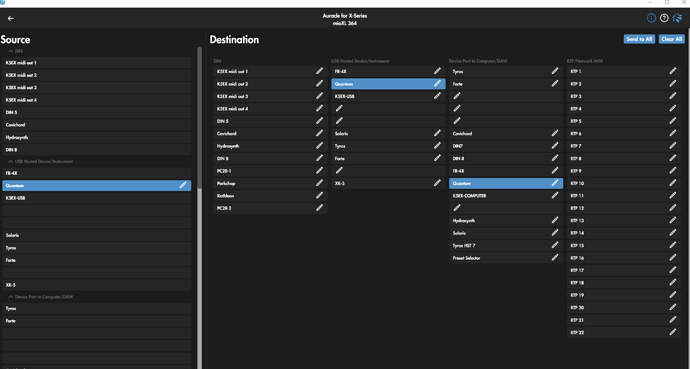Image resolution: width=690 pixels, height=369 pixels.
Task: Toggle routing to RTP 2 destination
Action: click(624, 84)
